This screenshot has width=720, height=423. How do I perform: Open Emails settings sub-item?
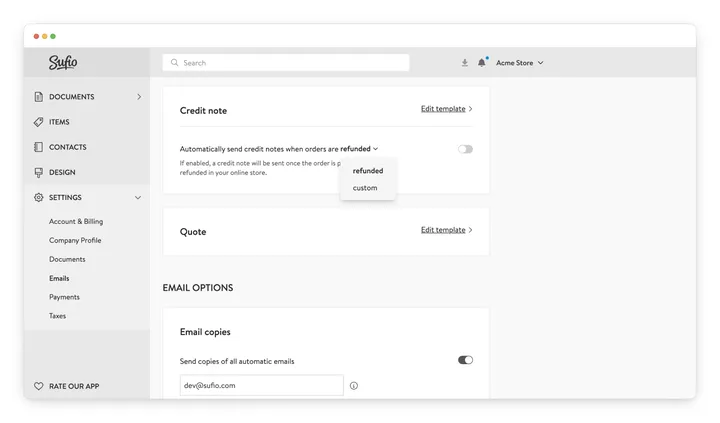click(x=59, y=278)
